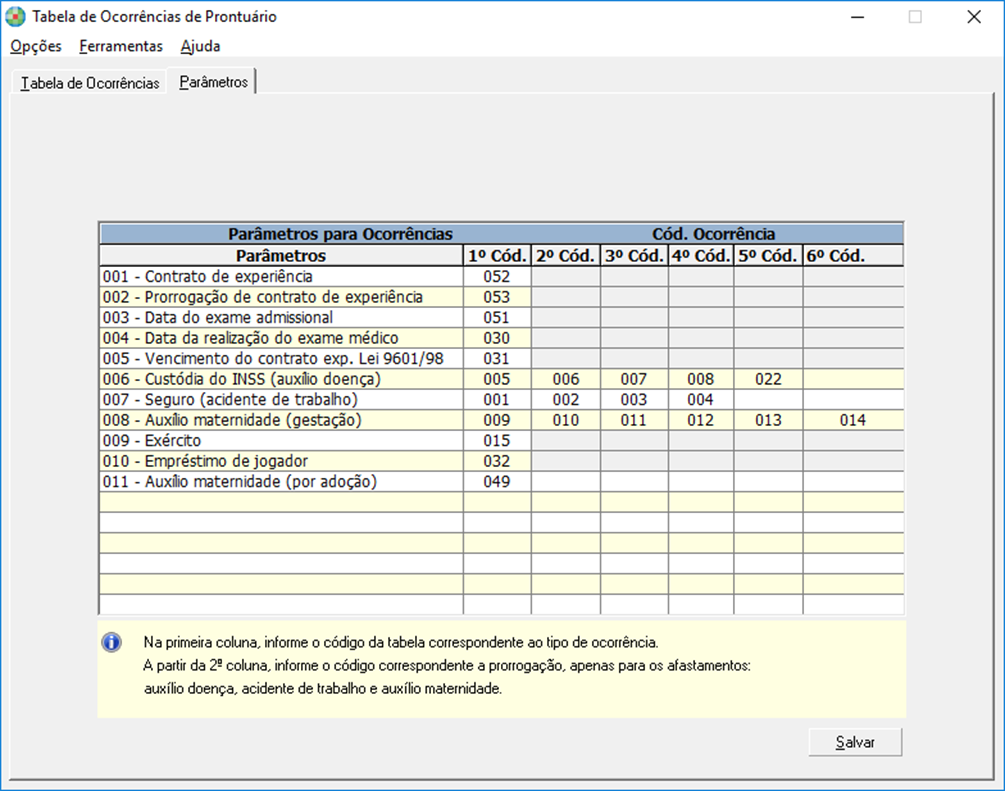The height and width of the screenshot is (791, 1005).
Task: Click '005 - Vencimento do contrato exp. Lei 9601/98'
Action: (281, 358)
